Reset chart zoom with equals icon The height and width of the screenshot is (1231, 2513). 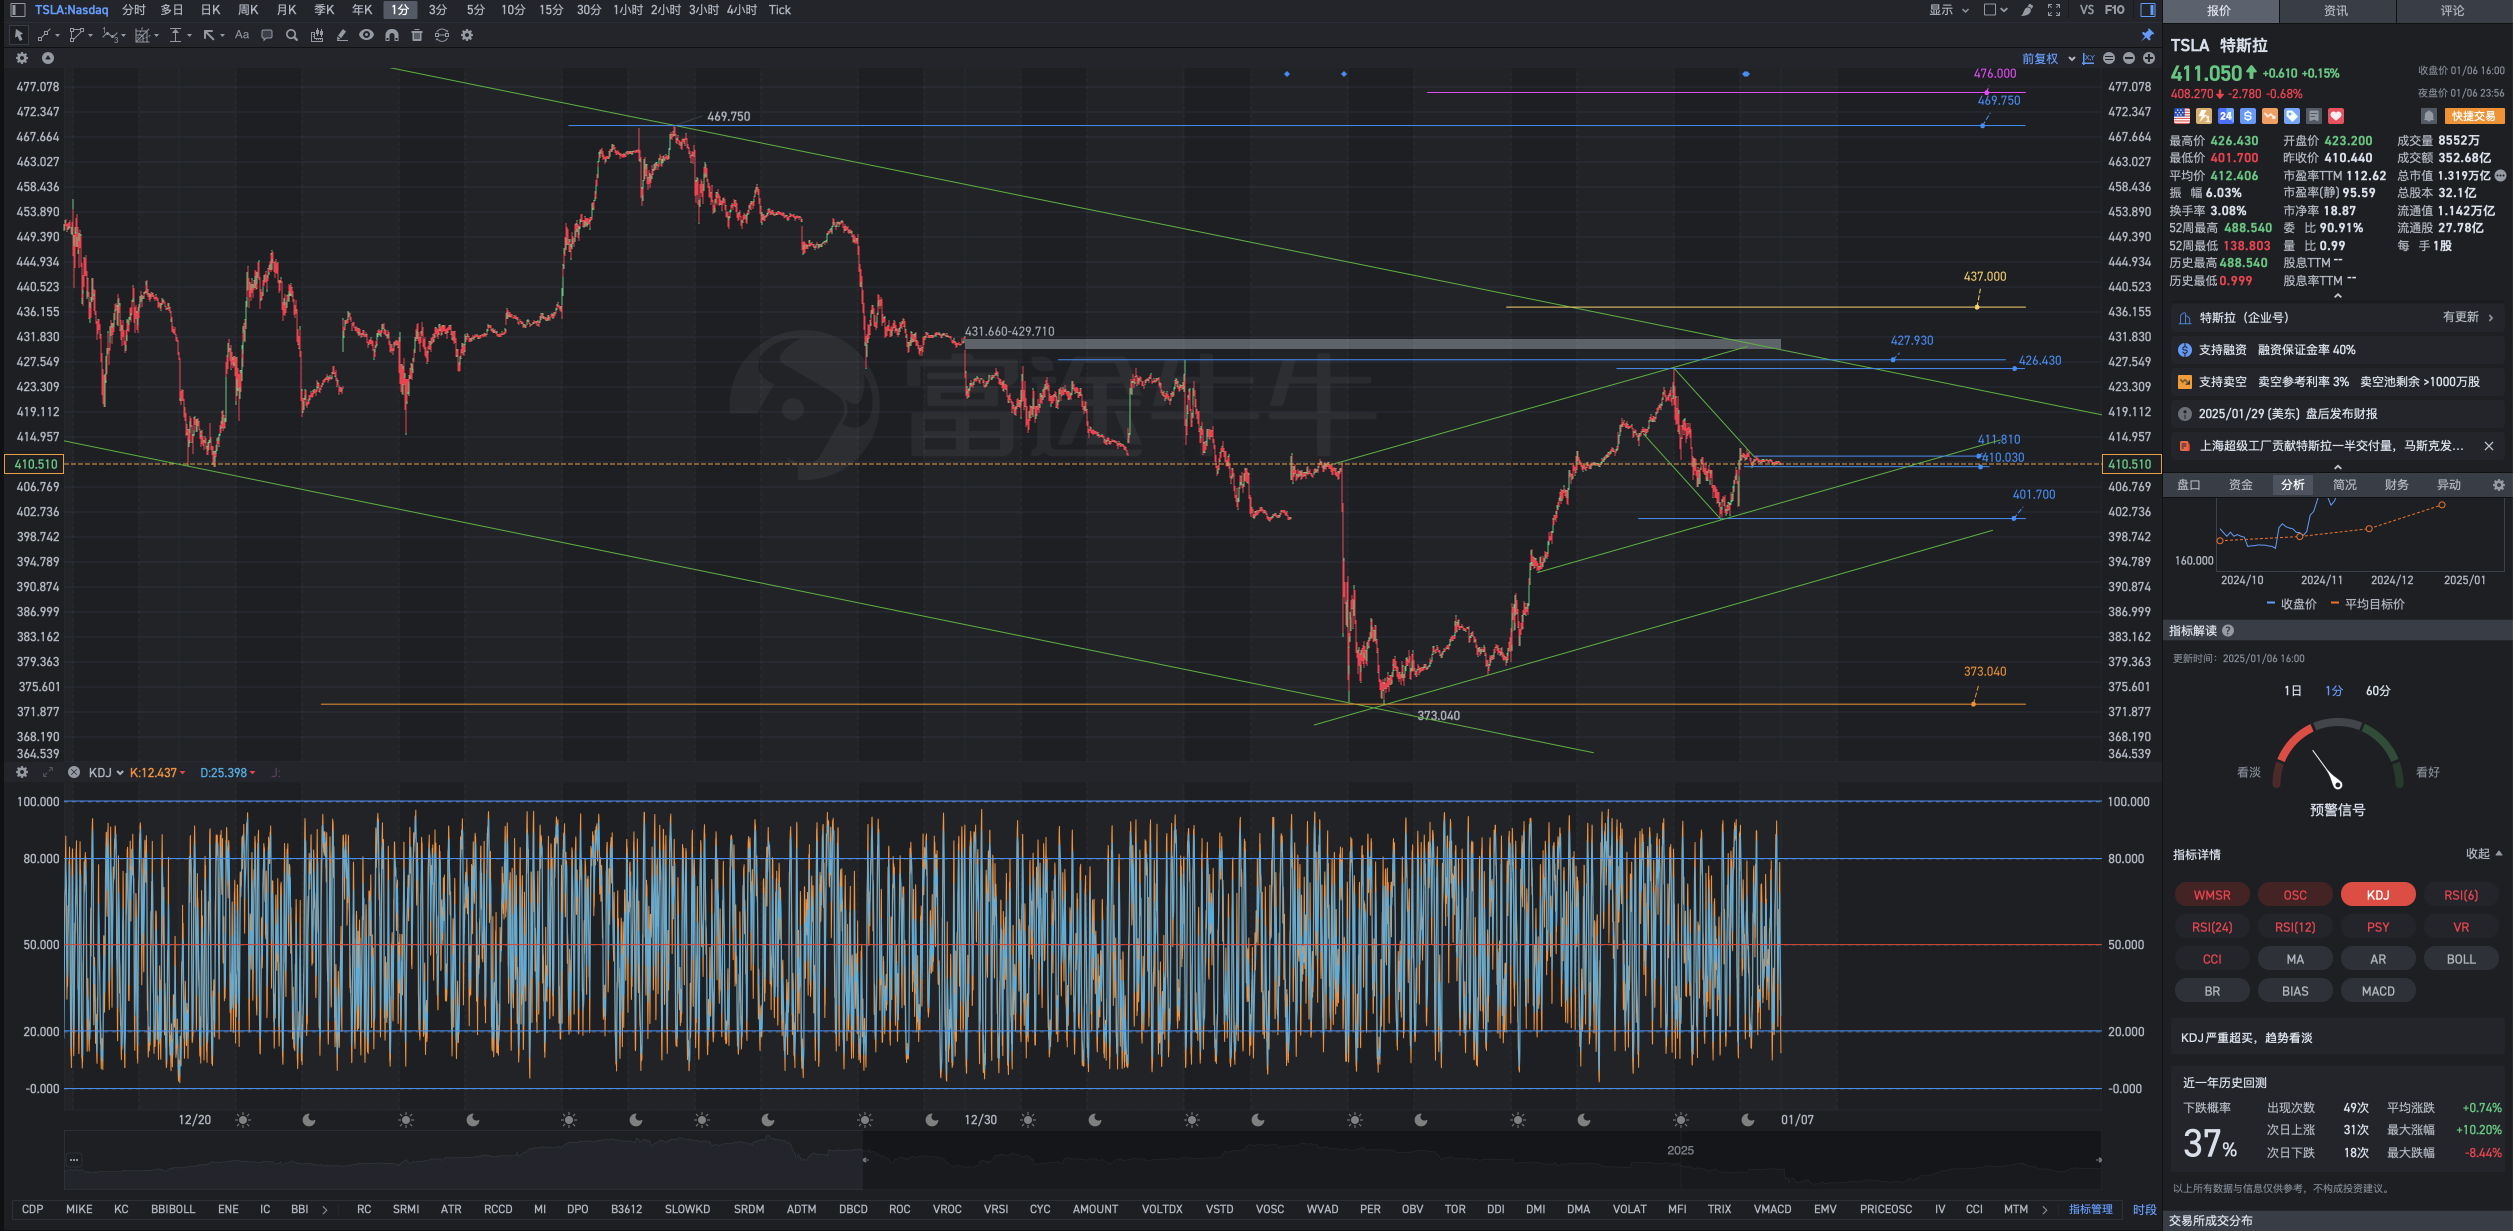click(2109, 58)
